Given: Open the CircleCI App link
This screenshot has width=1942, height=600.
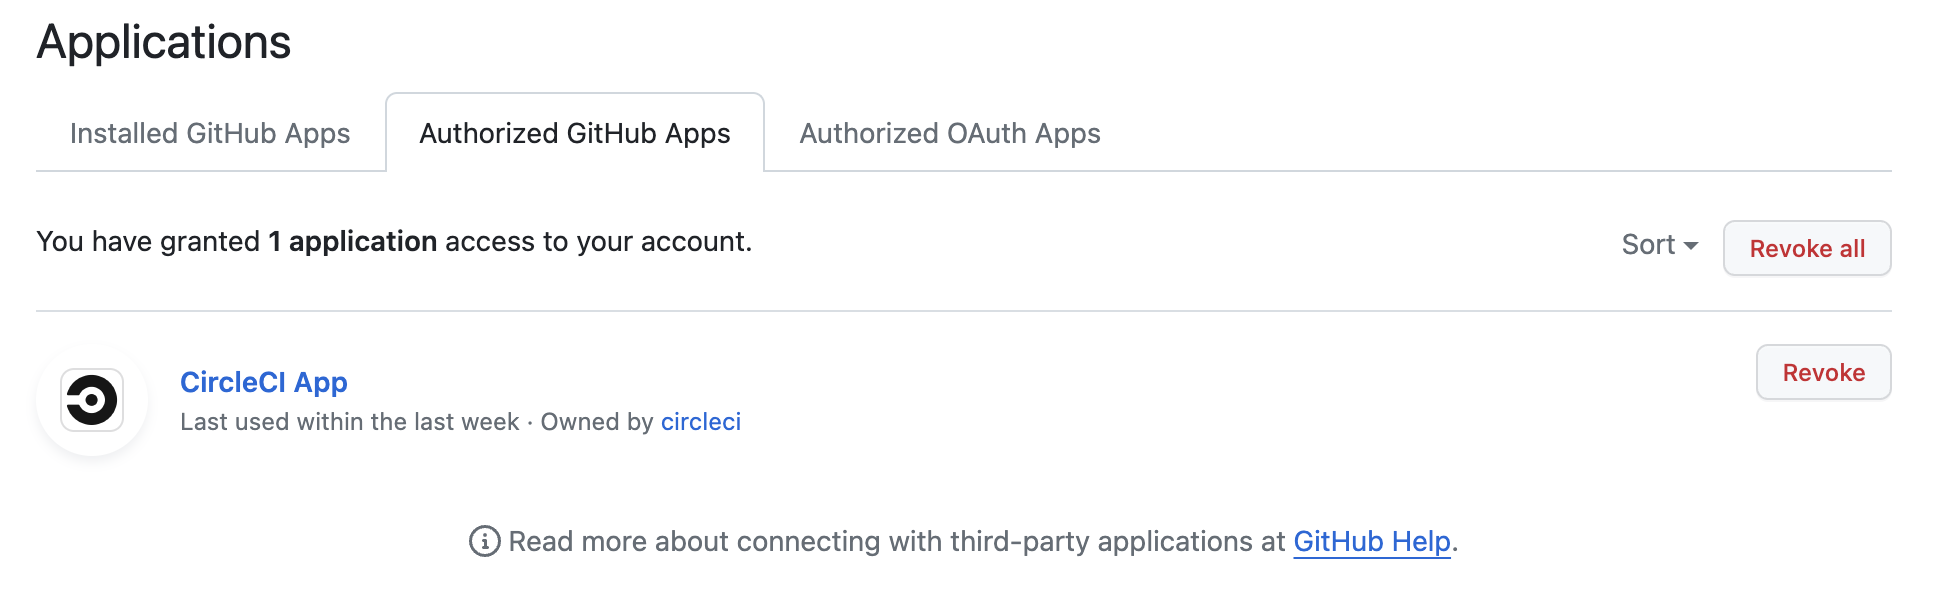Looking at the screenshot, I should pos(264,382).
